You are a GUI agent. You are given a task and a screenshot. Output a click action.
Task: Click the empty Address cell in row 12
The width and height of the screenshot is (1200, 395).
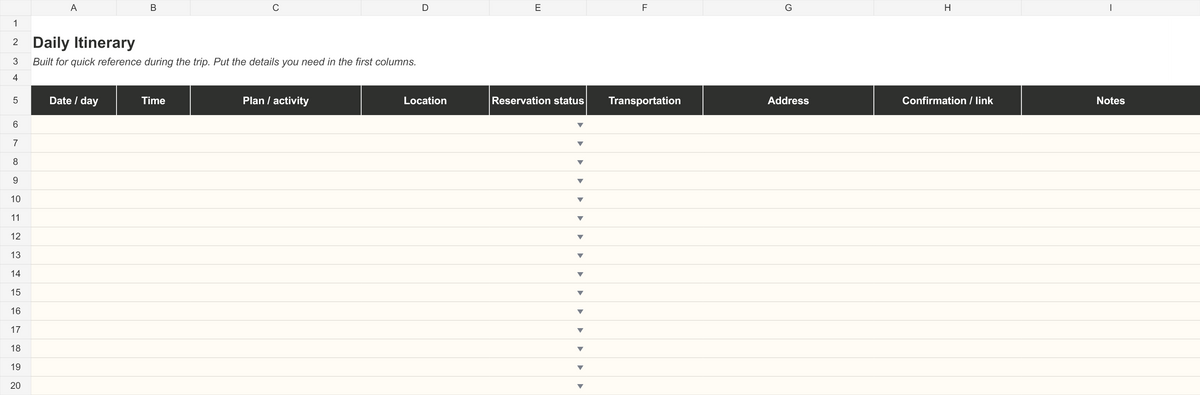pos(788,237)
